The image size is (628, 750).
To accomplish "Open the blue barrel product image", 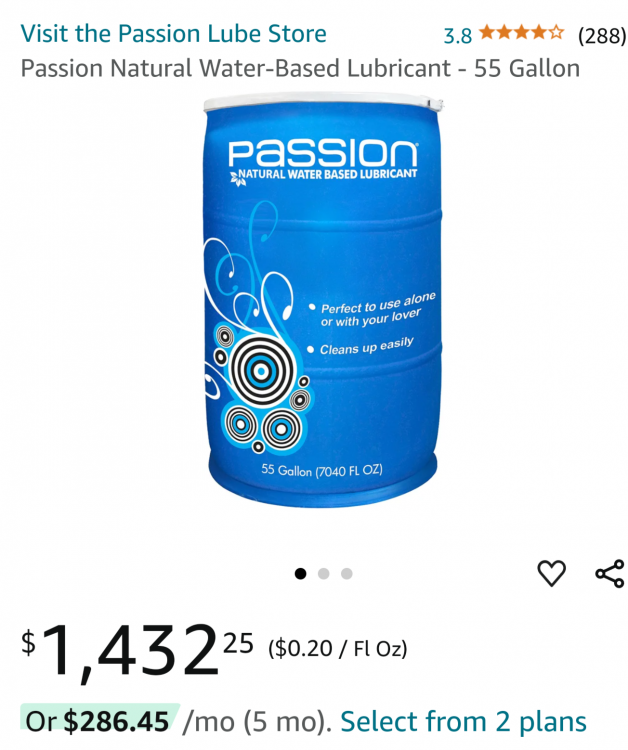I will [x=321, y=300].
